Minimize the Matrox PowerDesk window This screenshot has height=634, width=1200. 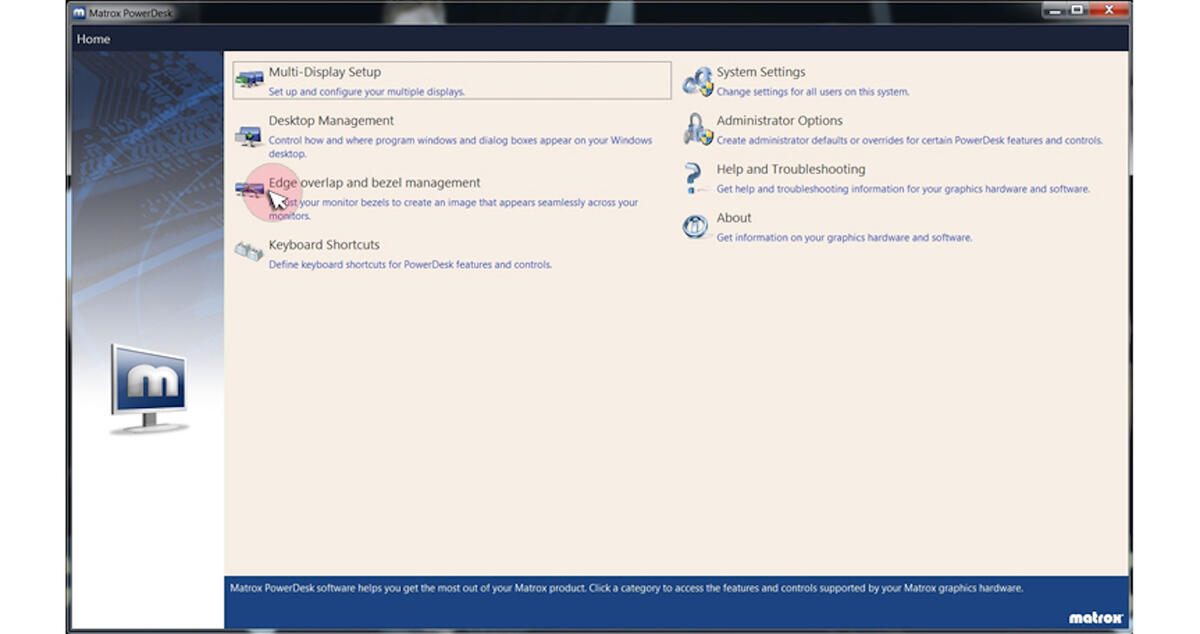coord(1054,9)
